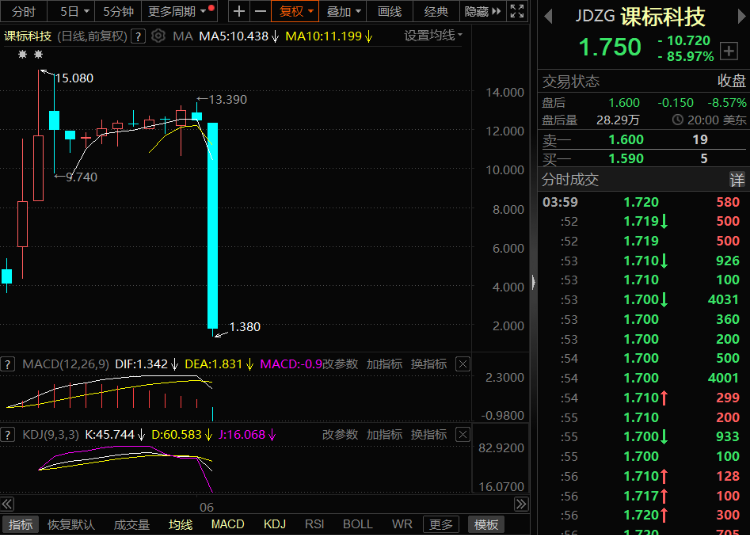
Task: Click 恢复默认 in bottom bar
Action: pyautogui.click(x=71, y=524)
